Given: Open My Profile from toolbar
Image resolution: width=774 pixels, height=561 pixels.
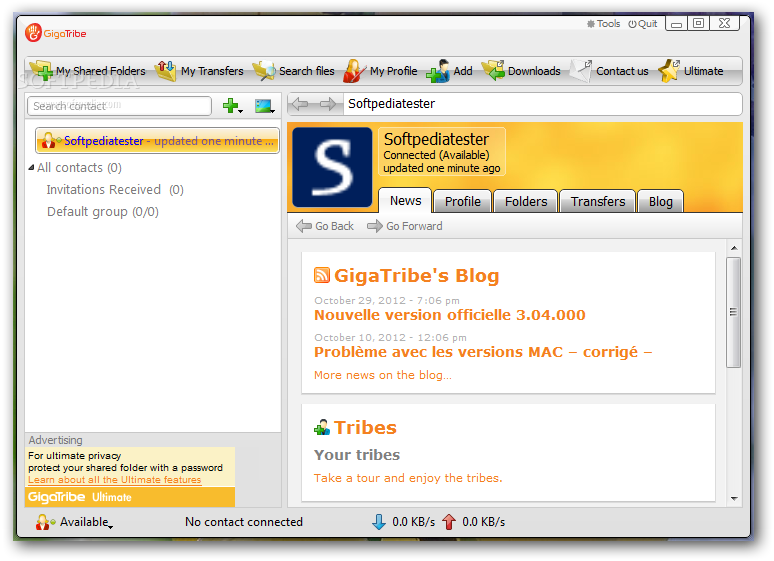Looking at the screenshot, I should (x=380, y=71).
